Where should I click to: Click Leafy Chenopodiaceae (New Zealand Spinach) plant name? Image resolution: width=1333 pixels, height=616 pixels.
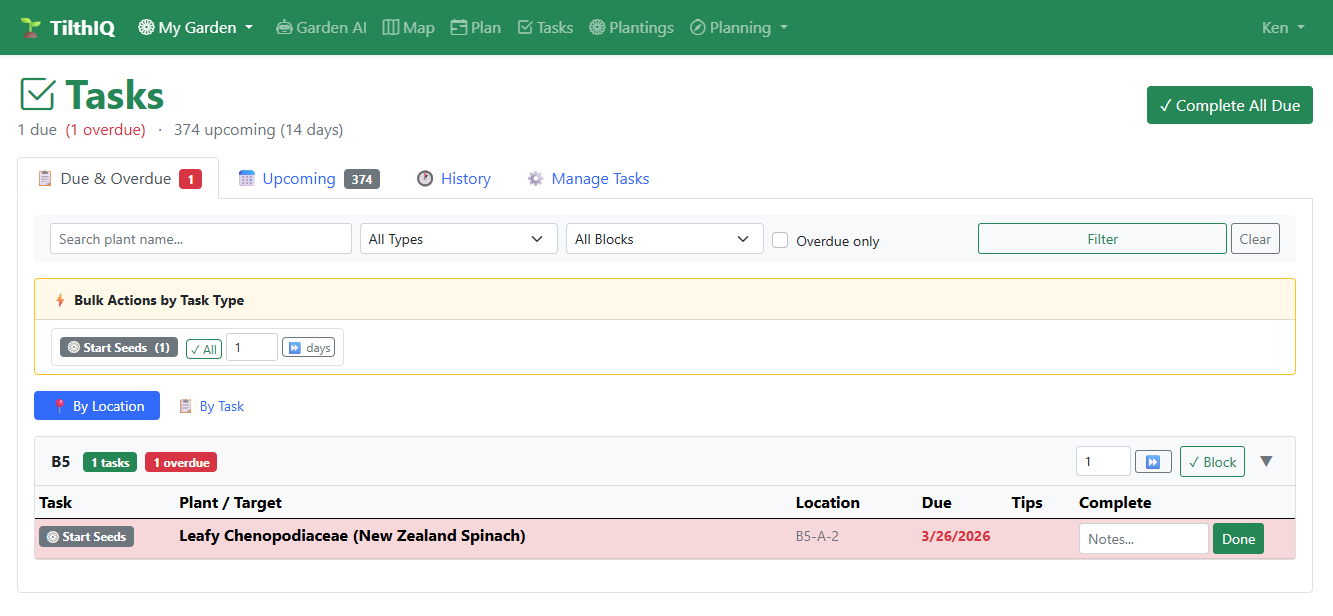(x=352, y=536)
